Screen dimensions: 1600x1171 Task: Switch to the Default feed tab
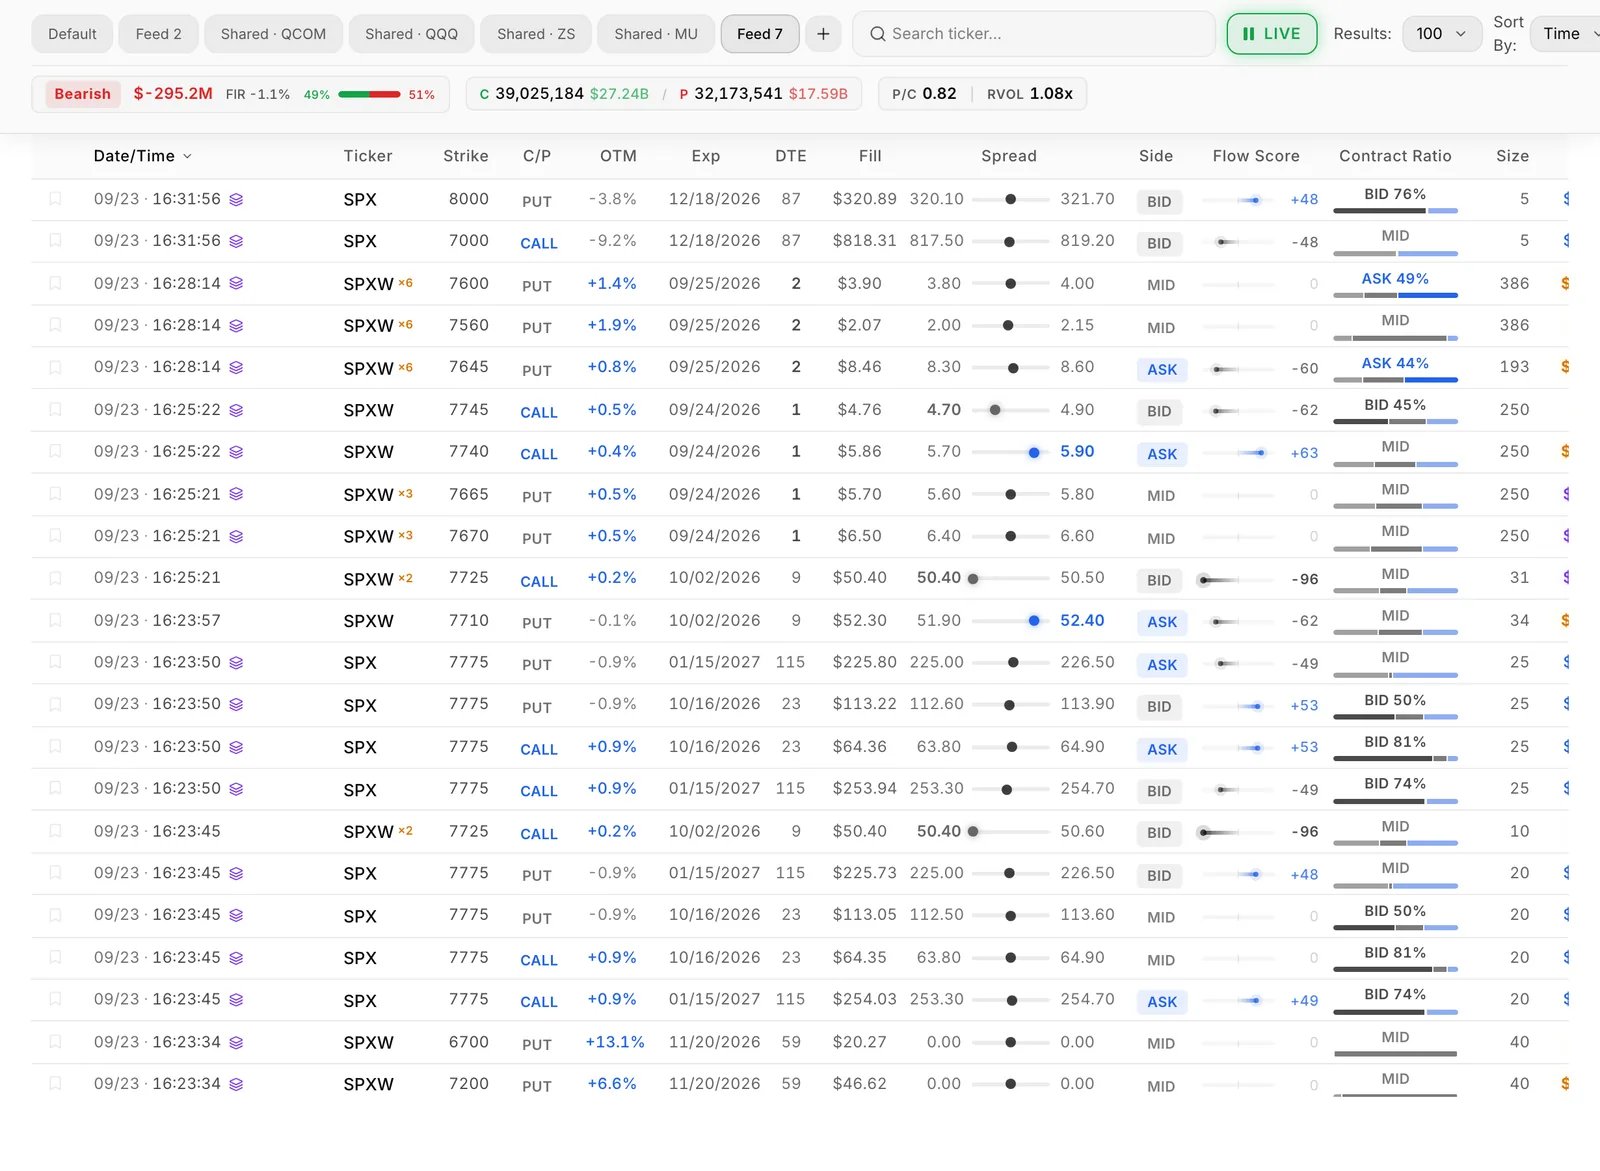click(73, 34)
